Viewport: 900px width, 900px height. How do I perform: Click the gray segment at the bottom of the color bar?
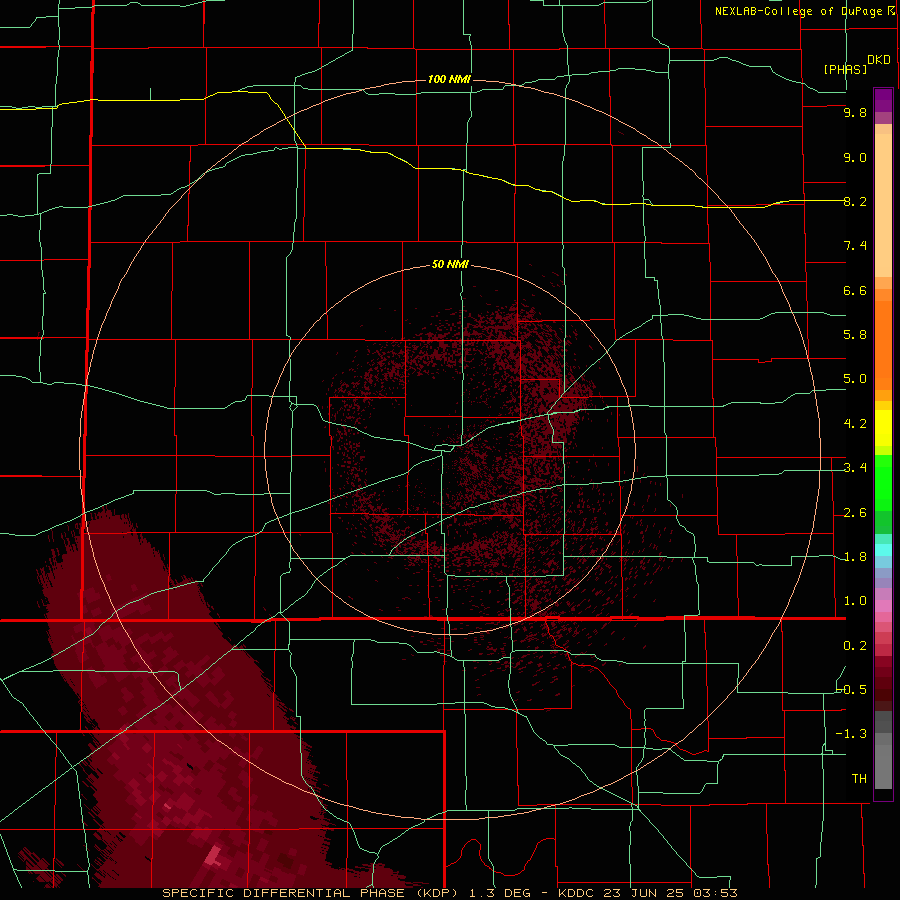883,766
